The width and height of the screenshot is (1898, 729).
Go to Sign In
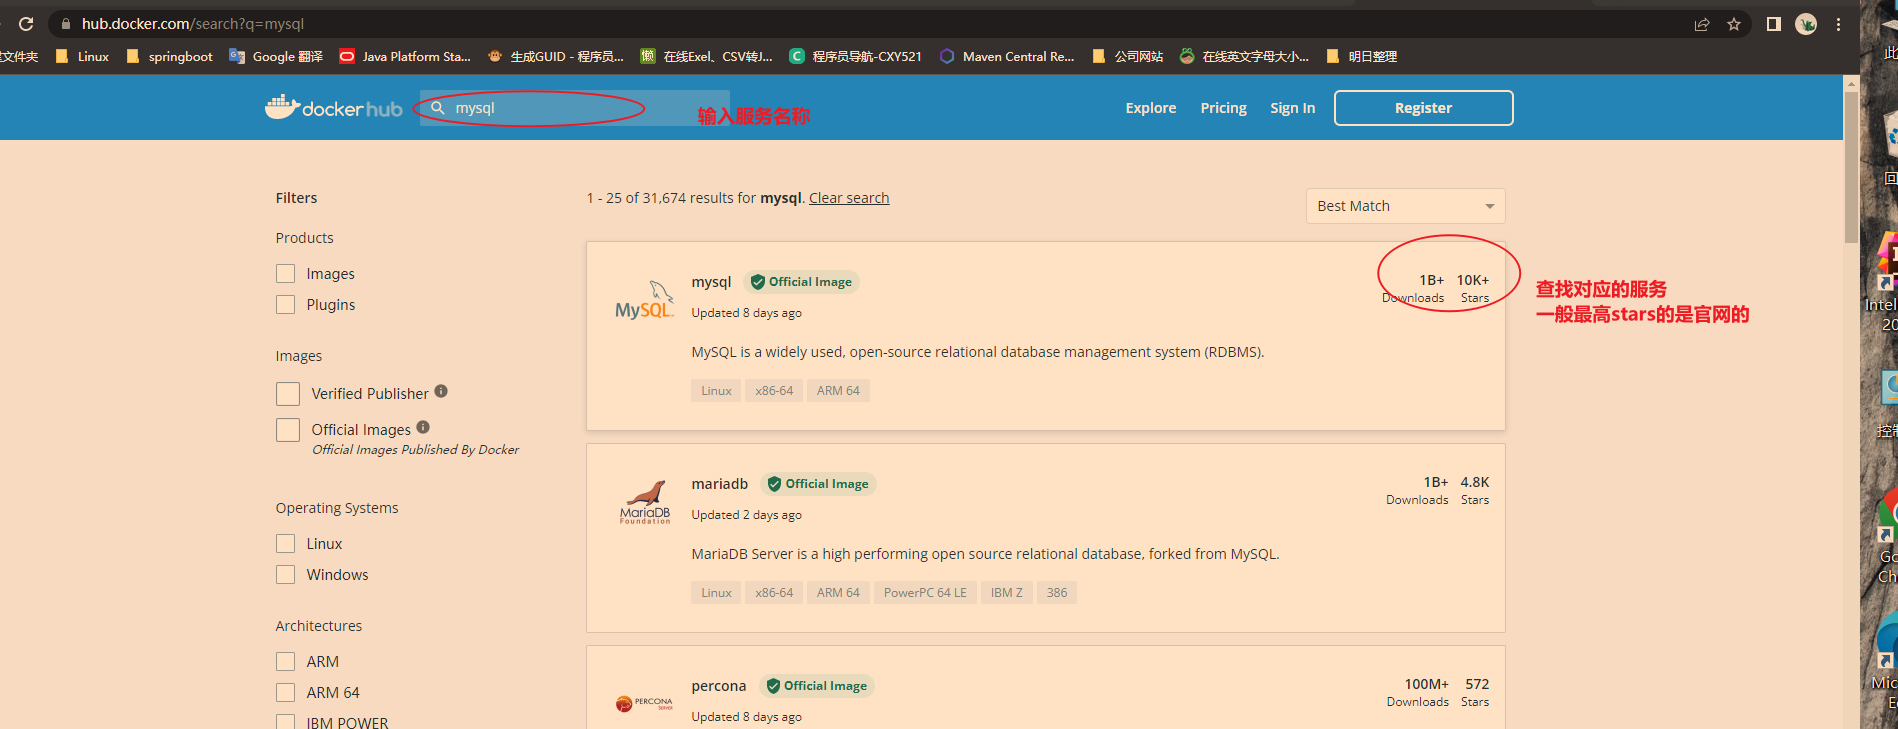click(1292, 108)
